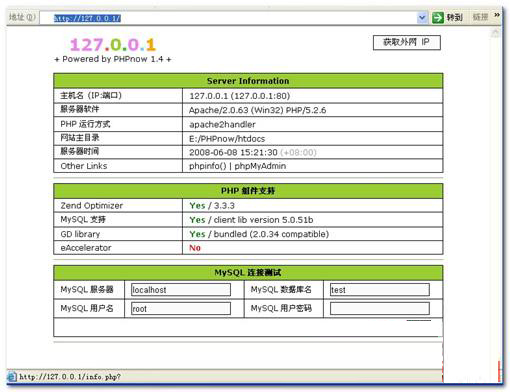The image size is (510, 392).
Task: Click the 获取外网 IP button
Action: (x=407, y=42)
